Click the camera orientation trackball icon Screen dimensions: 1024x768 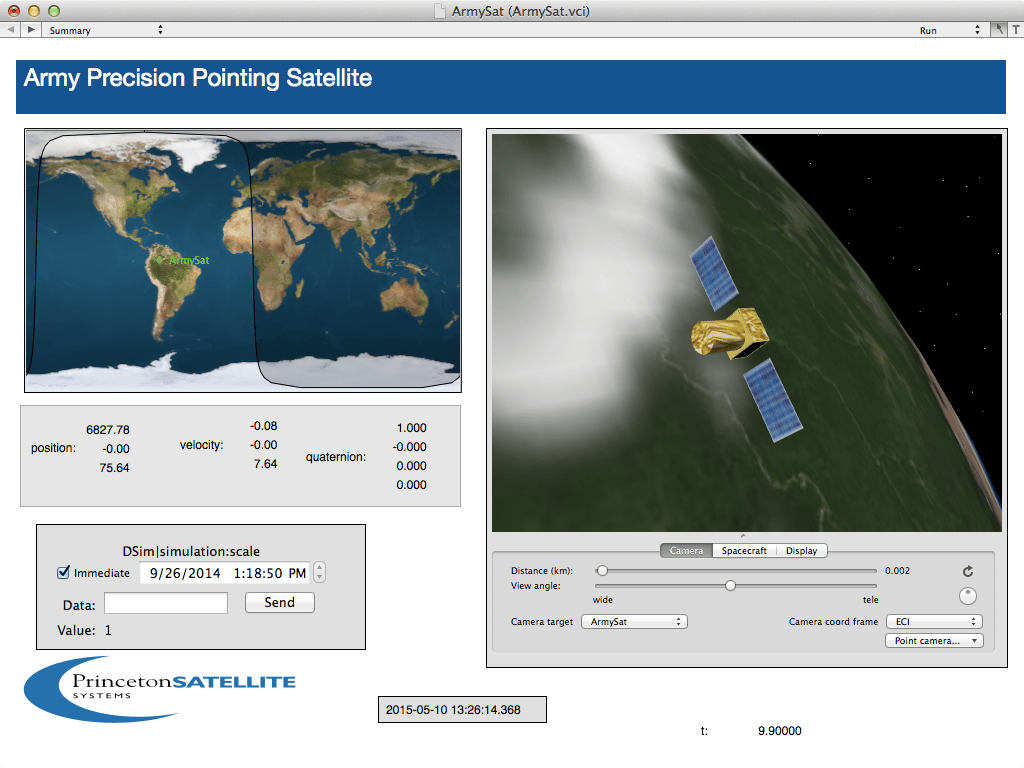[x=967, y=596]
